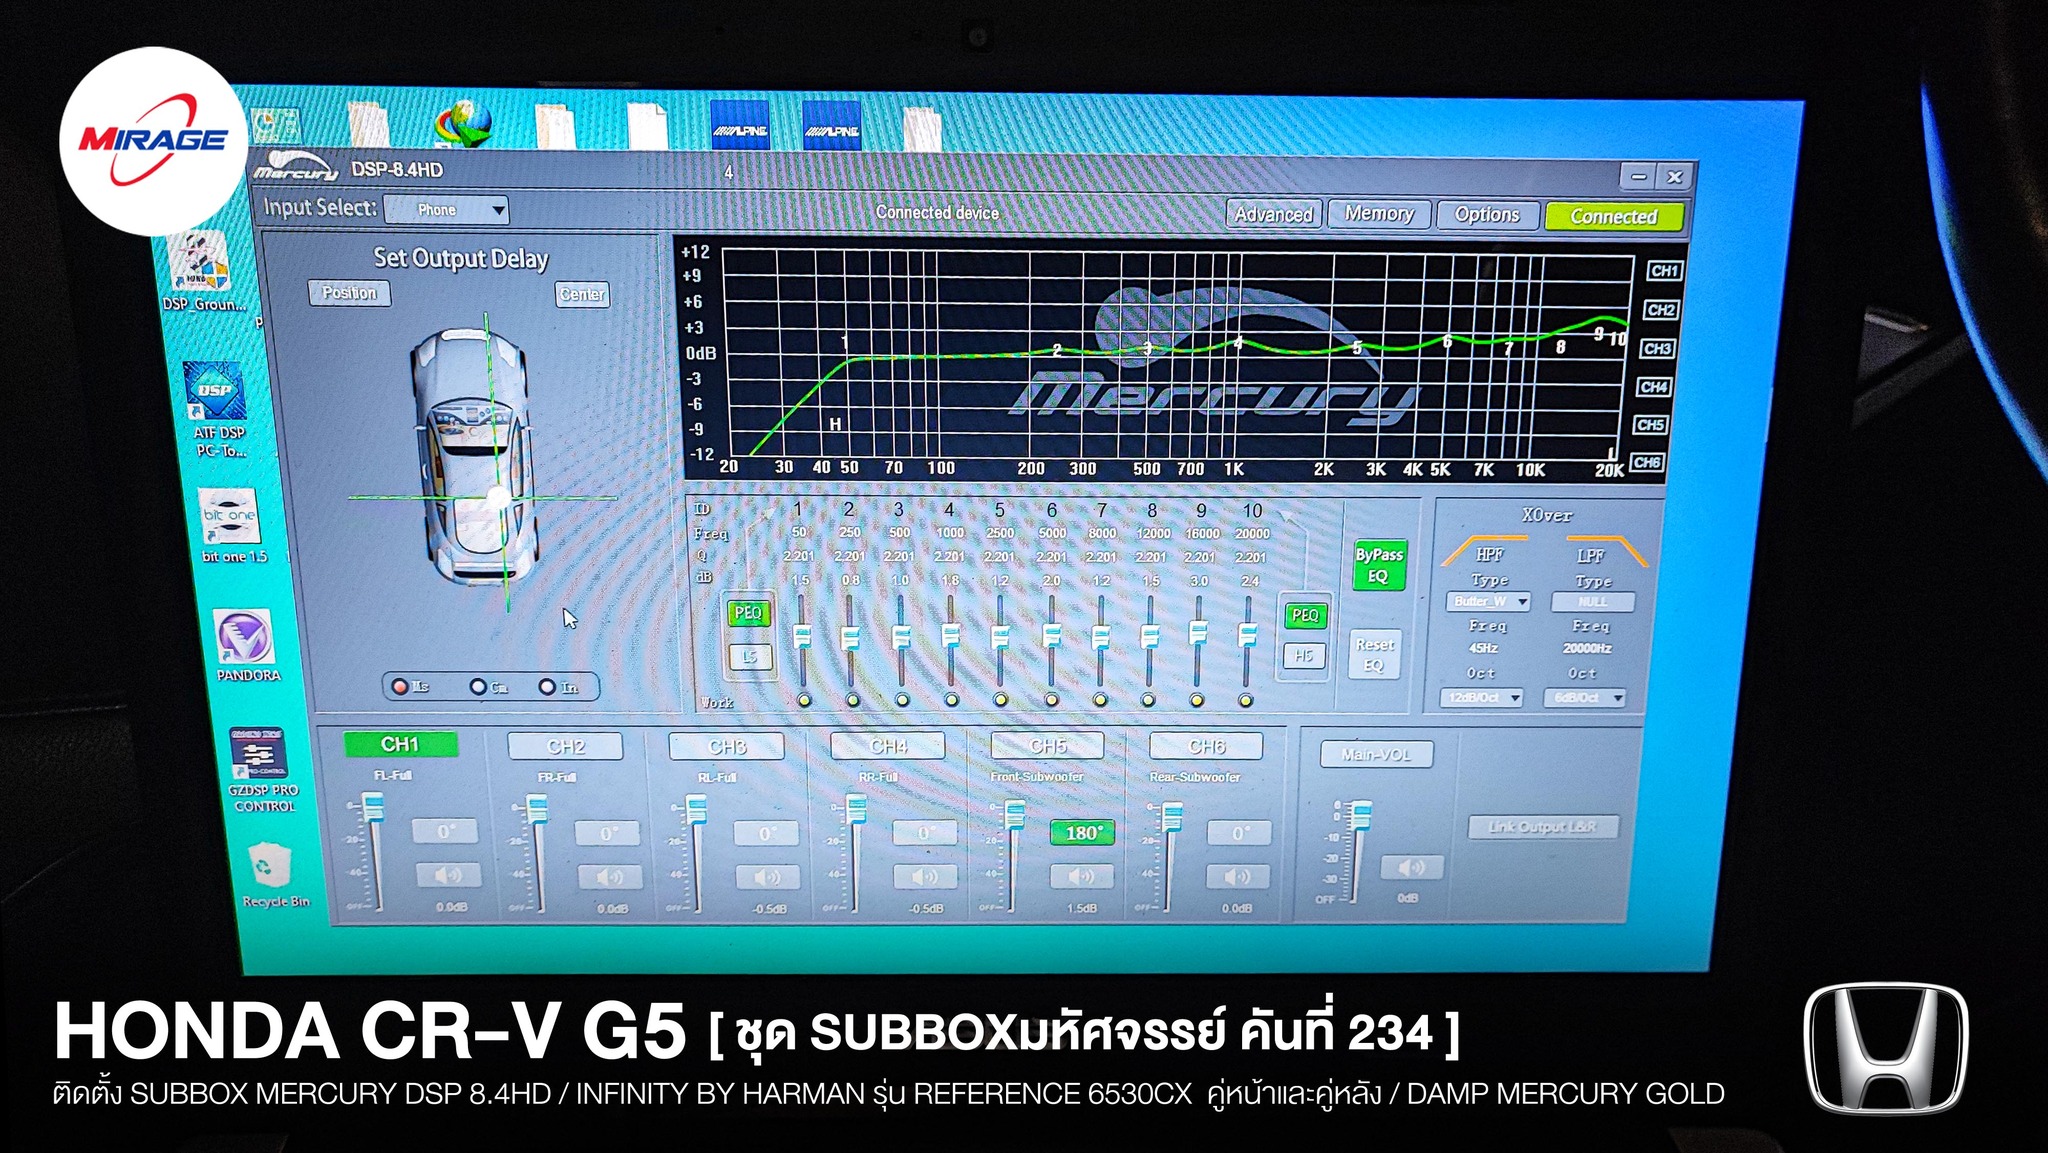This screenshot has height=1153, width=2048.
Task: Open the Input Select Phone dropdown
Action: (446, 210)
